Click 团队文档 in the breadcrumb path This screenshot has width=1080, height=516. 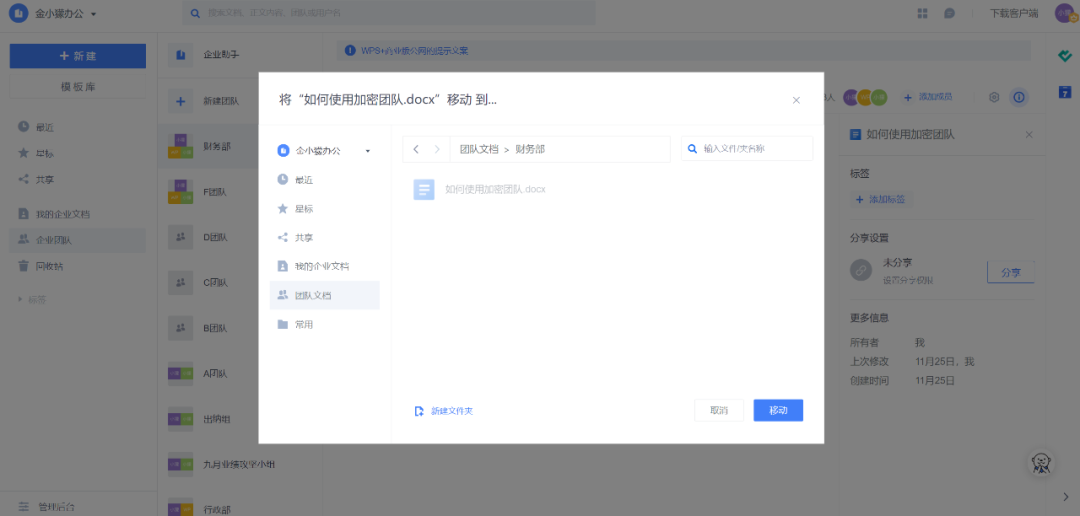pyautogui.click(x=479, y=149)
